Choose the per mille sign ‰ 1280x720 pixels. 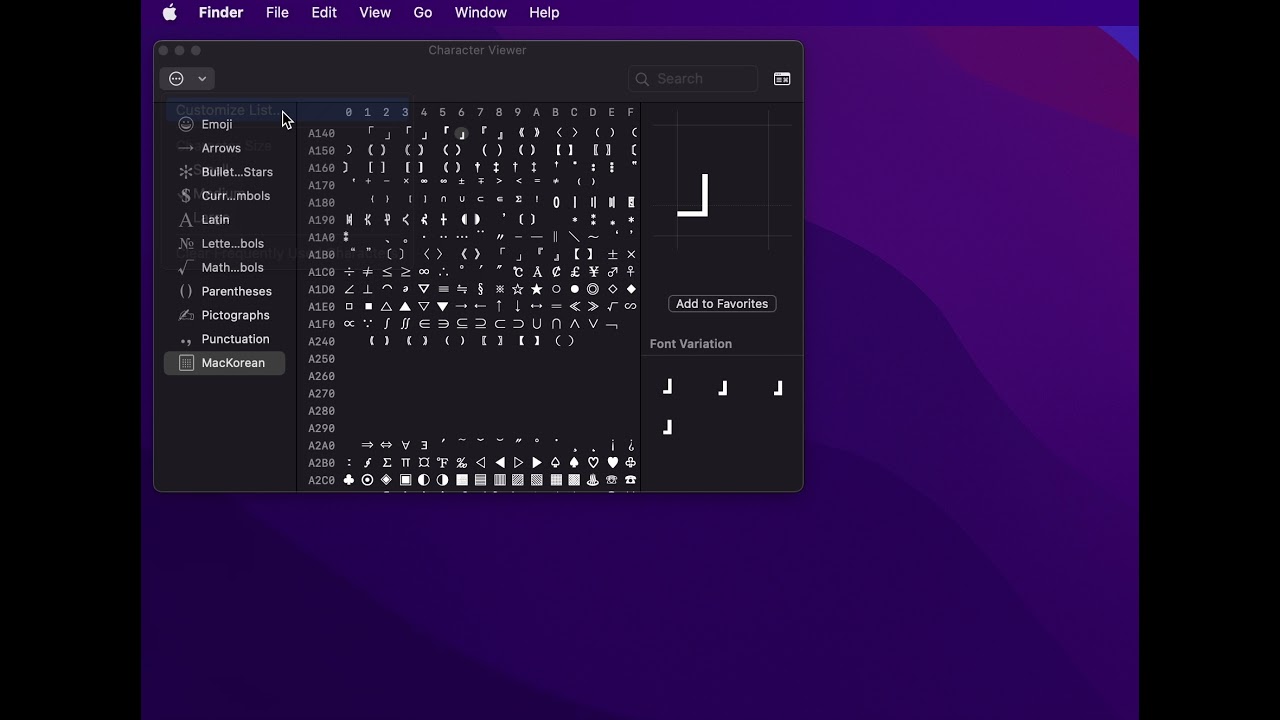[461, 463]
